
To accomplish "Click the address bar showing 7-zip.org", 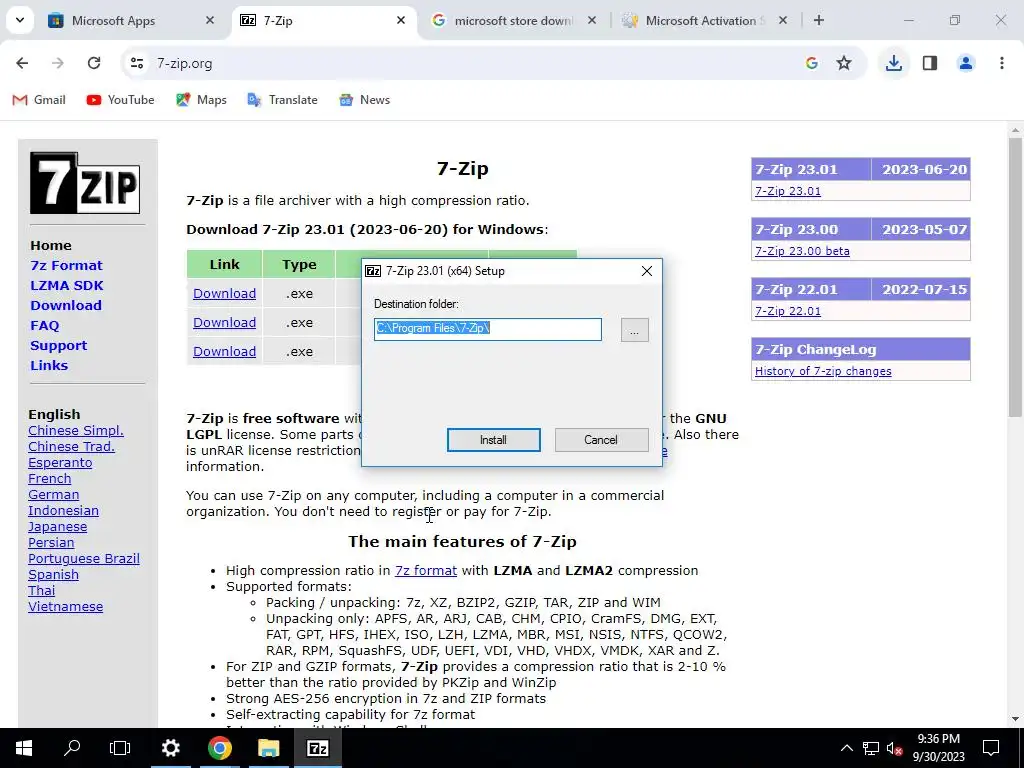I will (470, 63).
